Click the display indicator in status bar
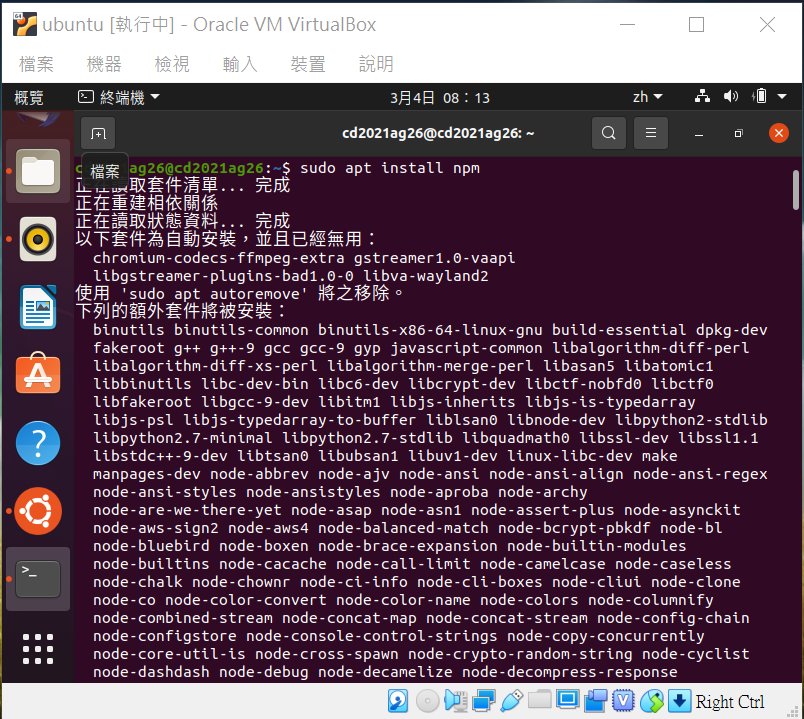Screen dimensions: 804x719 point(568,700)
